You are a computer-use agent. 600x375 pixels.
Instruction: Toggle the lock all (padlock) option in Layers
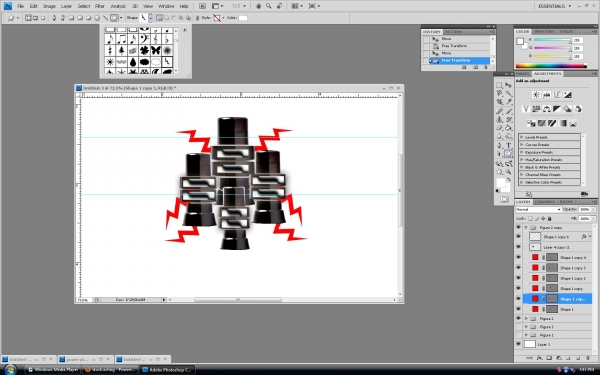click(x=549, y=218)
